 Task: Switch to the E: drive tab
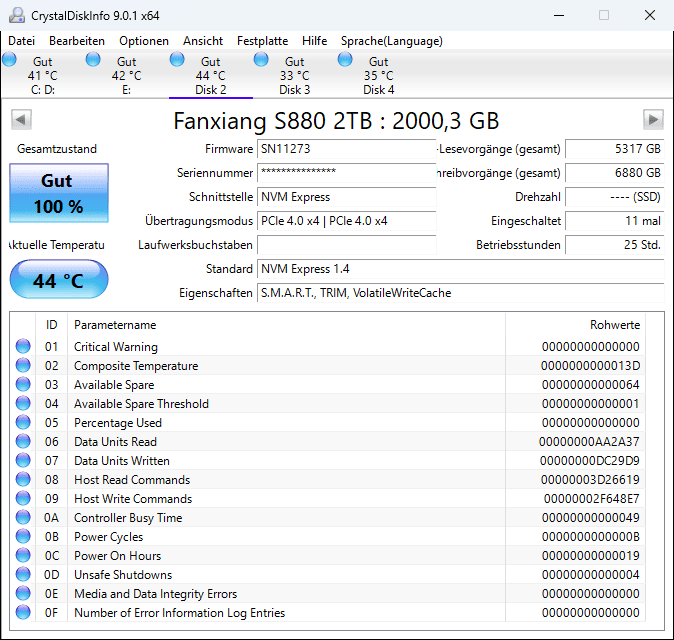[x=126, y=76]
